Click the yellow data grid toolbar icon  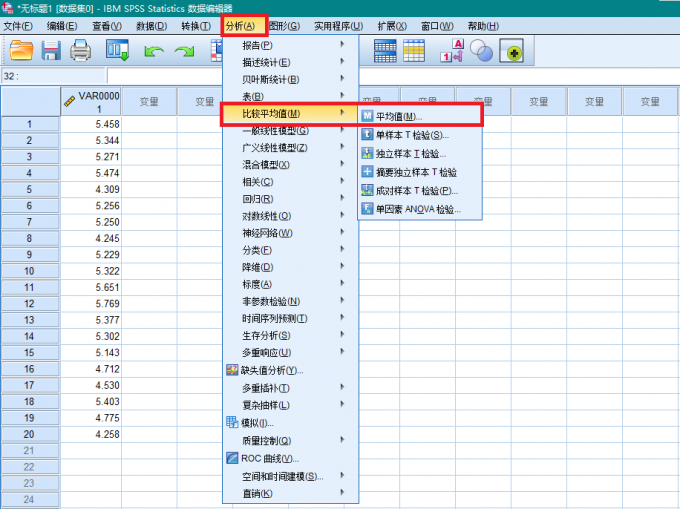click(x=414, y=51)
